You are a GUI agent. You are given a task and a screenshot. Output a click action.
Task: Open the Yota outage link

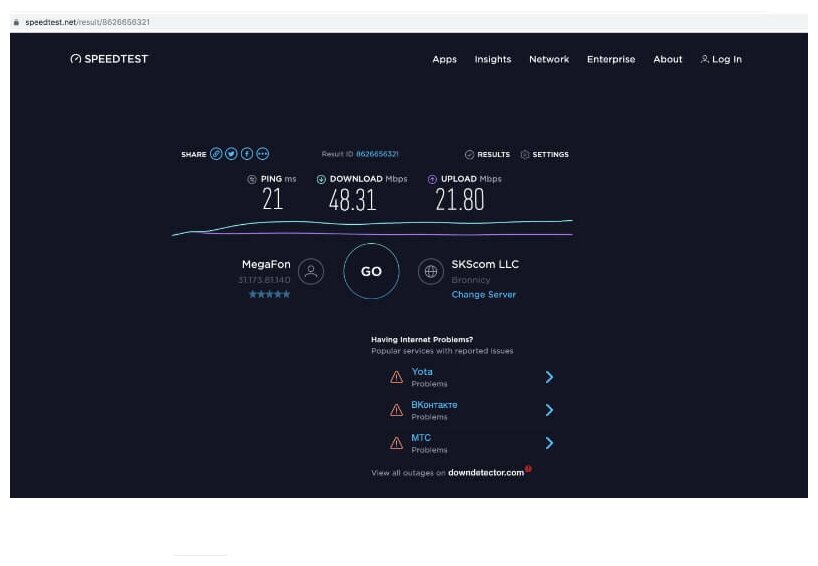(422, 371)
